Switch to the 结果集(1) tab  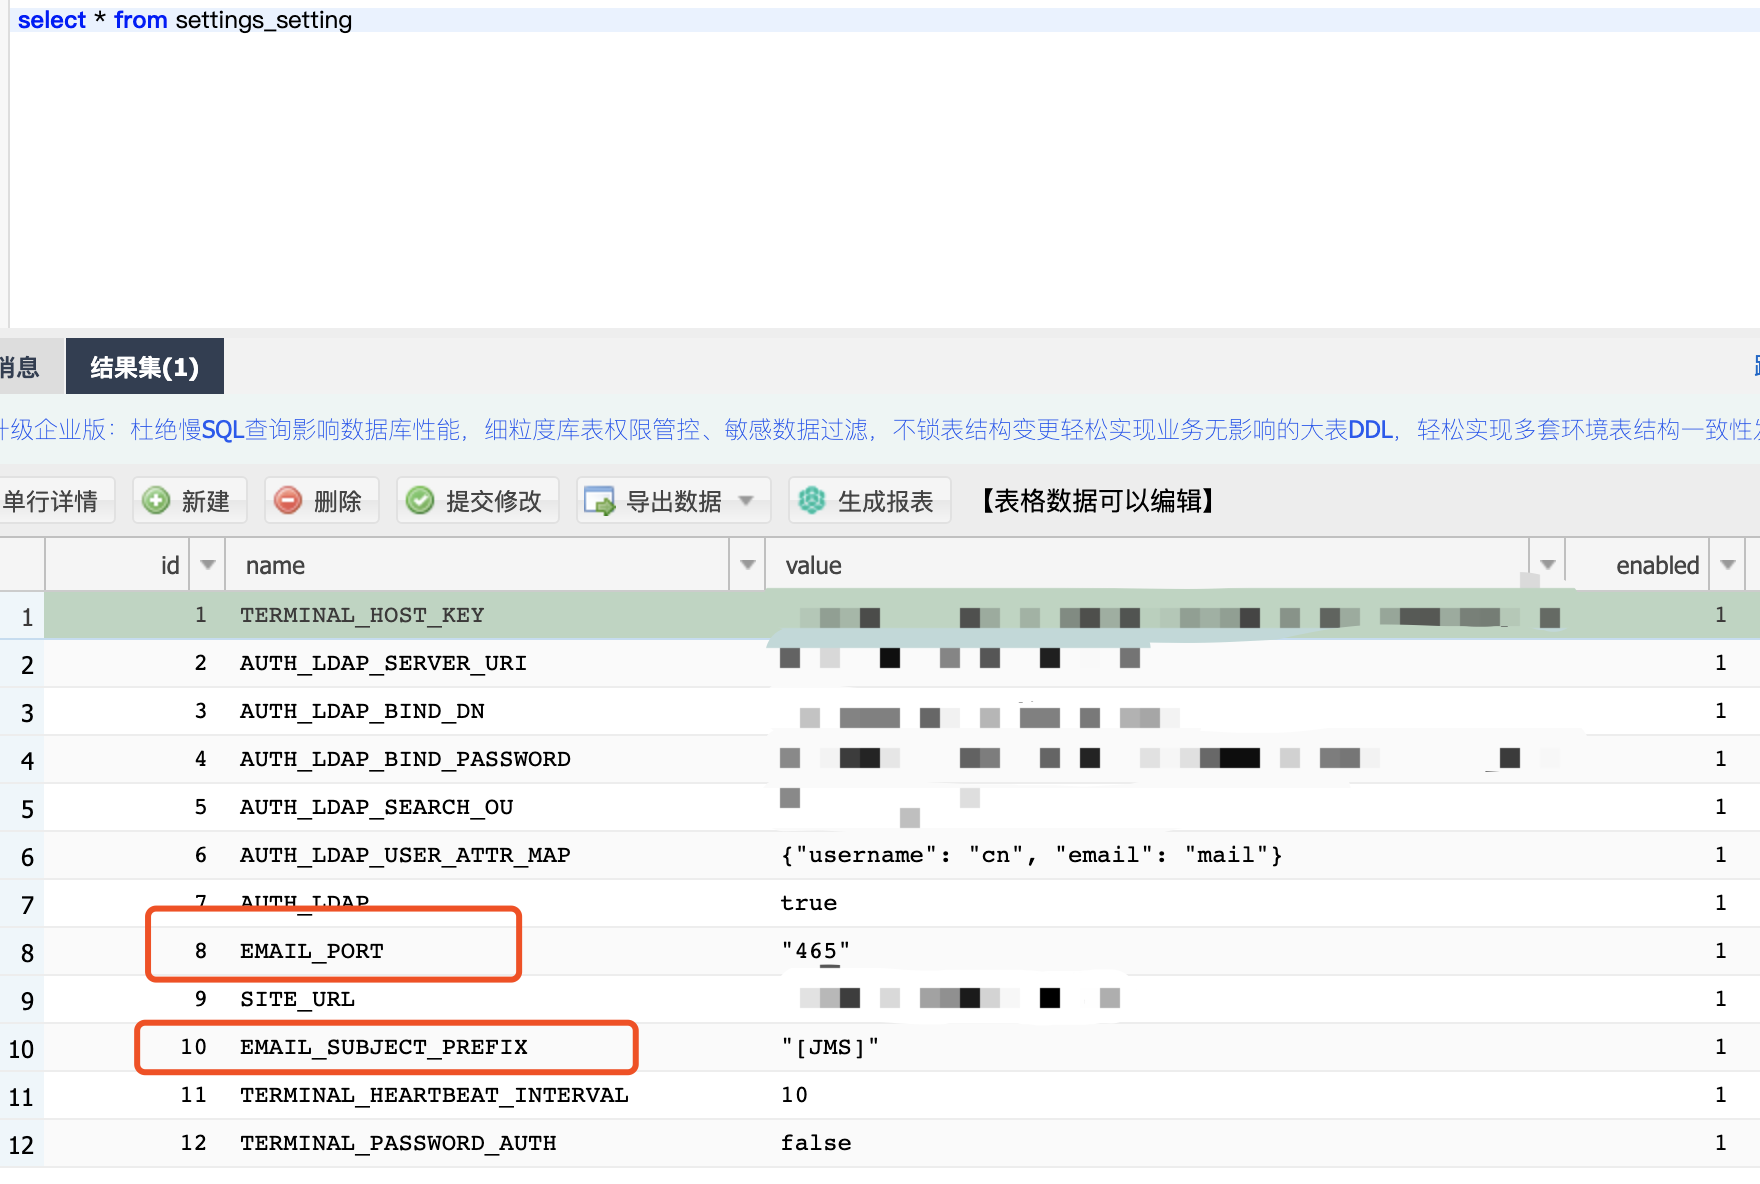pos(145,367)
